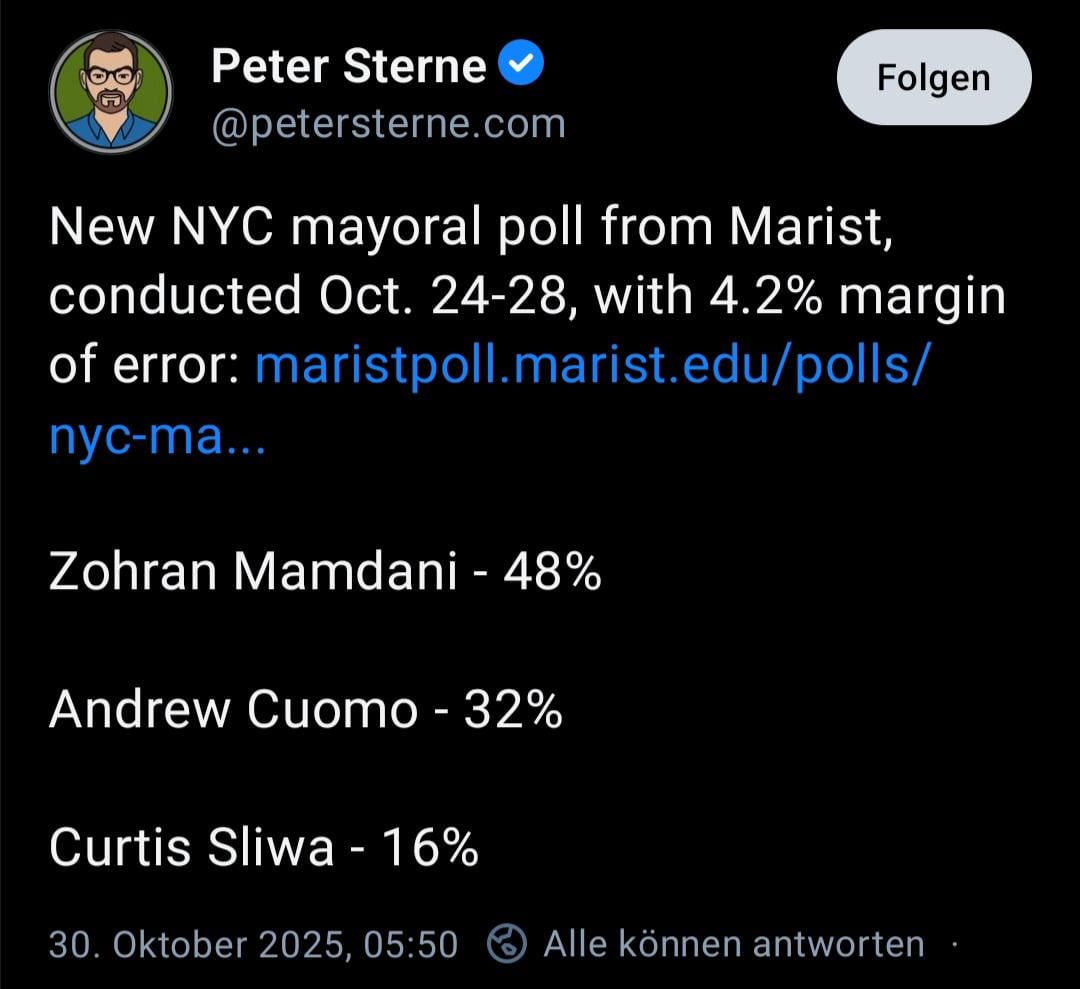Tap the Peter Sterne display name

[x=349, y=67]
